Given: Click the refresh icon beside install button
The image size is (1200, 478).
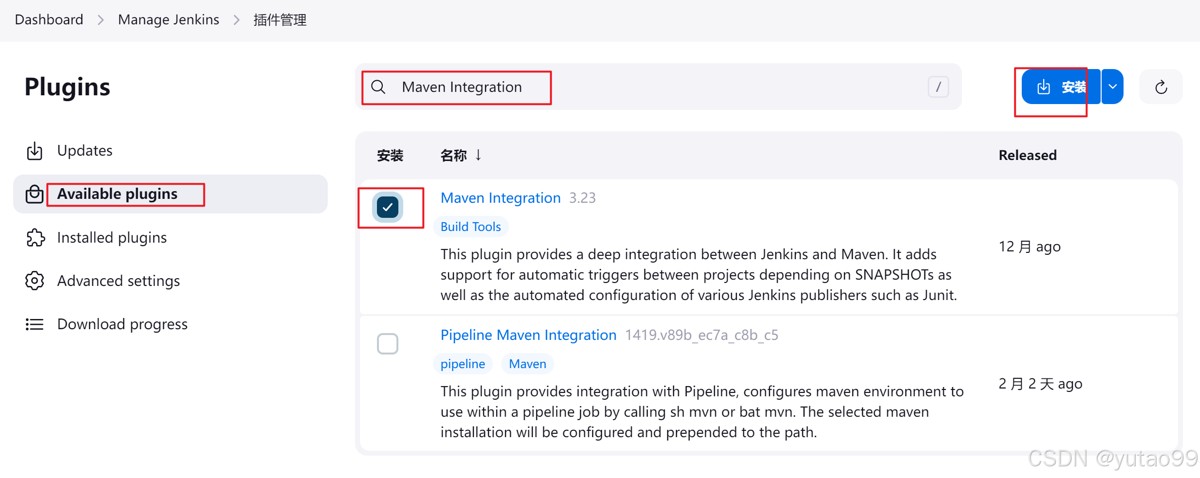Looking at the screenshot, I should point(1161,87).
